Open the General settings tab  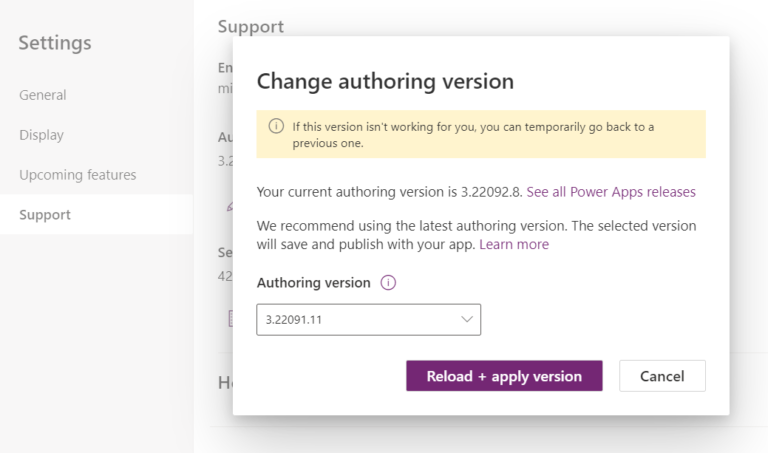click(43, 95)
